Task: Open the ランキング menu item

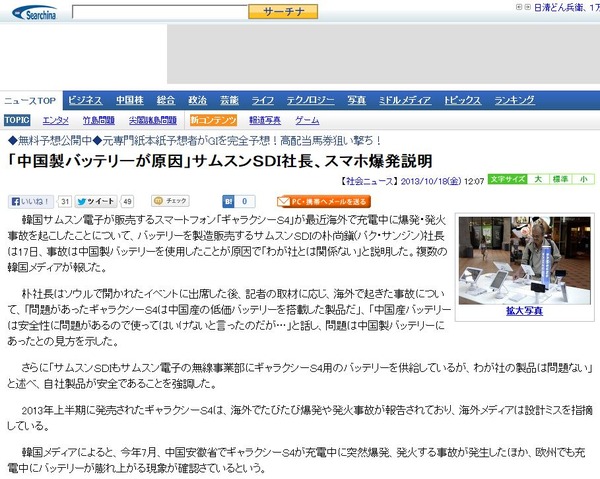Action: (514, 100)
